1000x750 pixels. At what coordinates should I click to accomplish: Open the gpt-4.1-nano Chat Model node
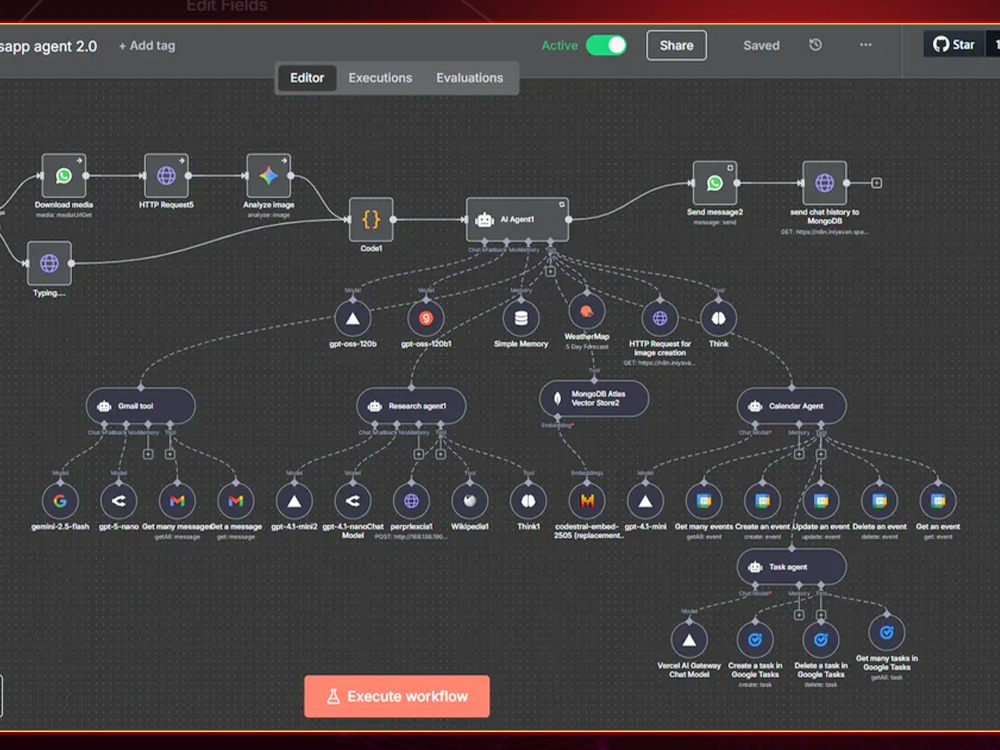[353, 501]
